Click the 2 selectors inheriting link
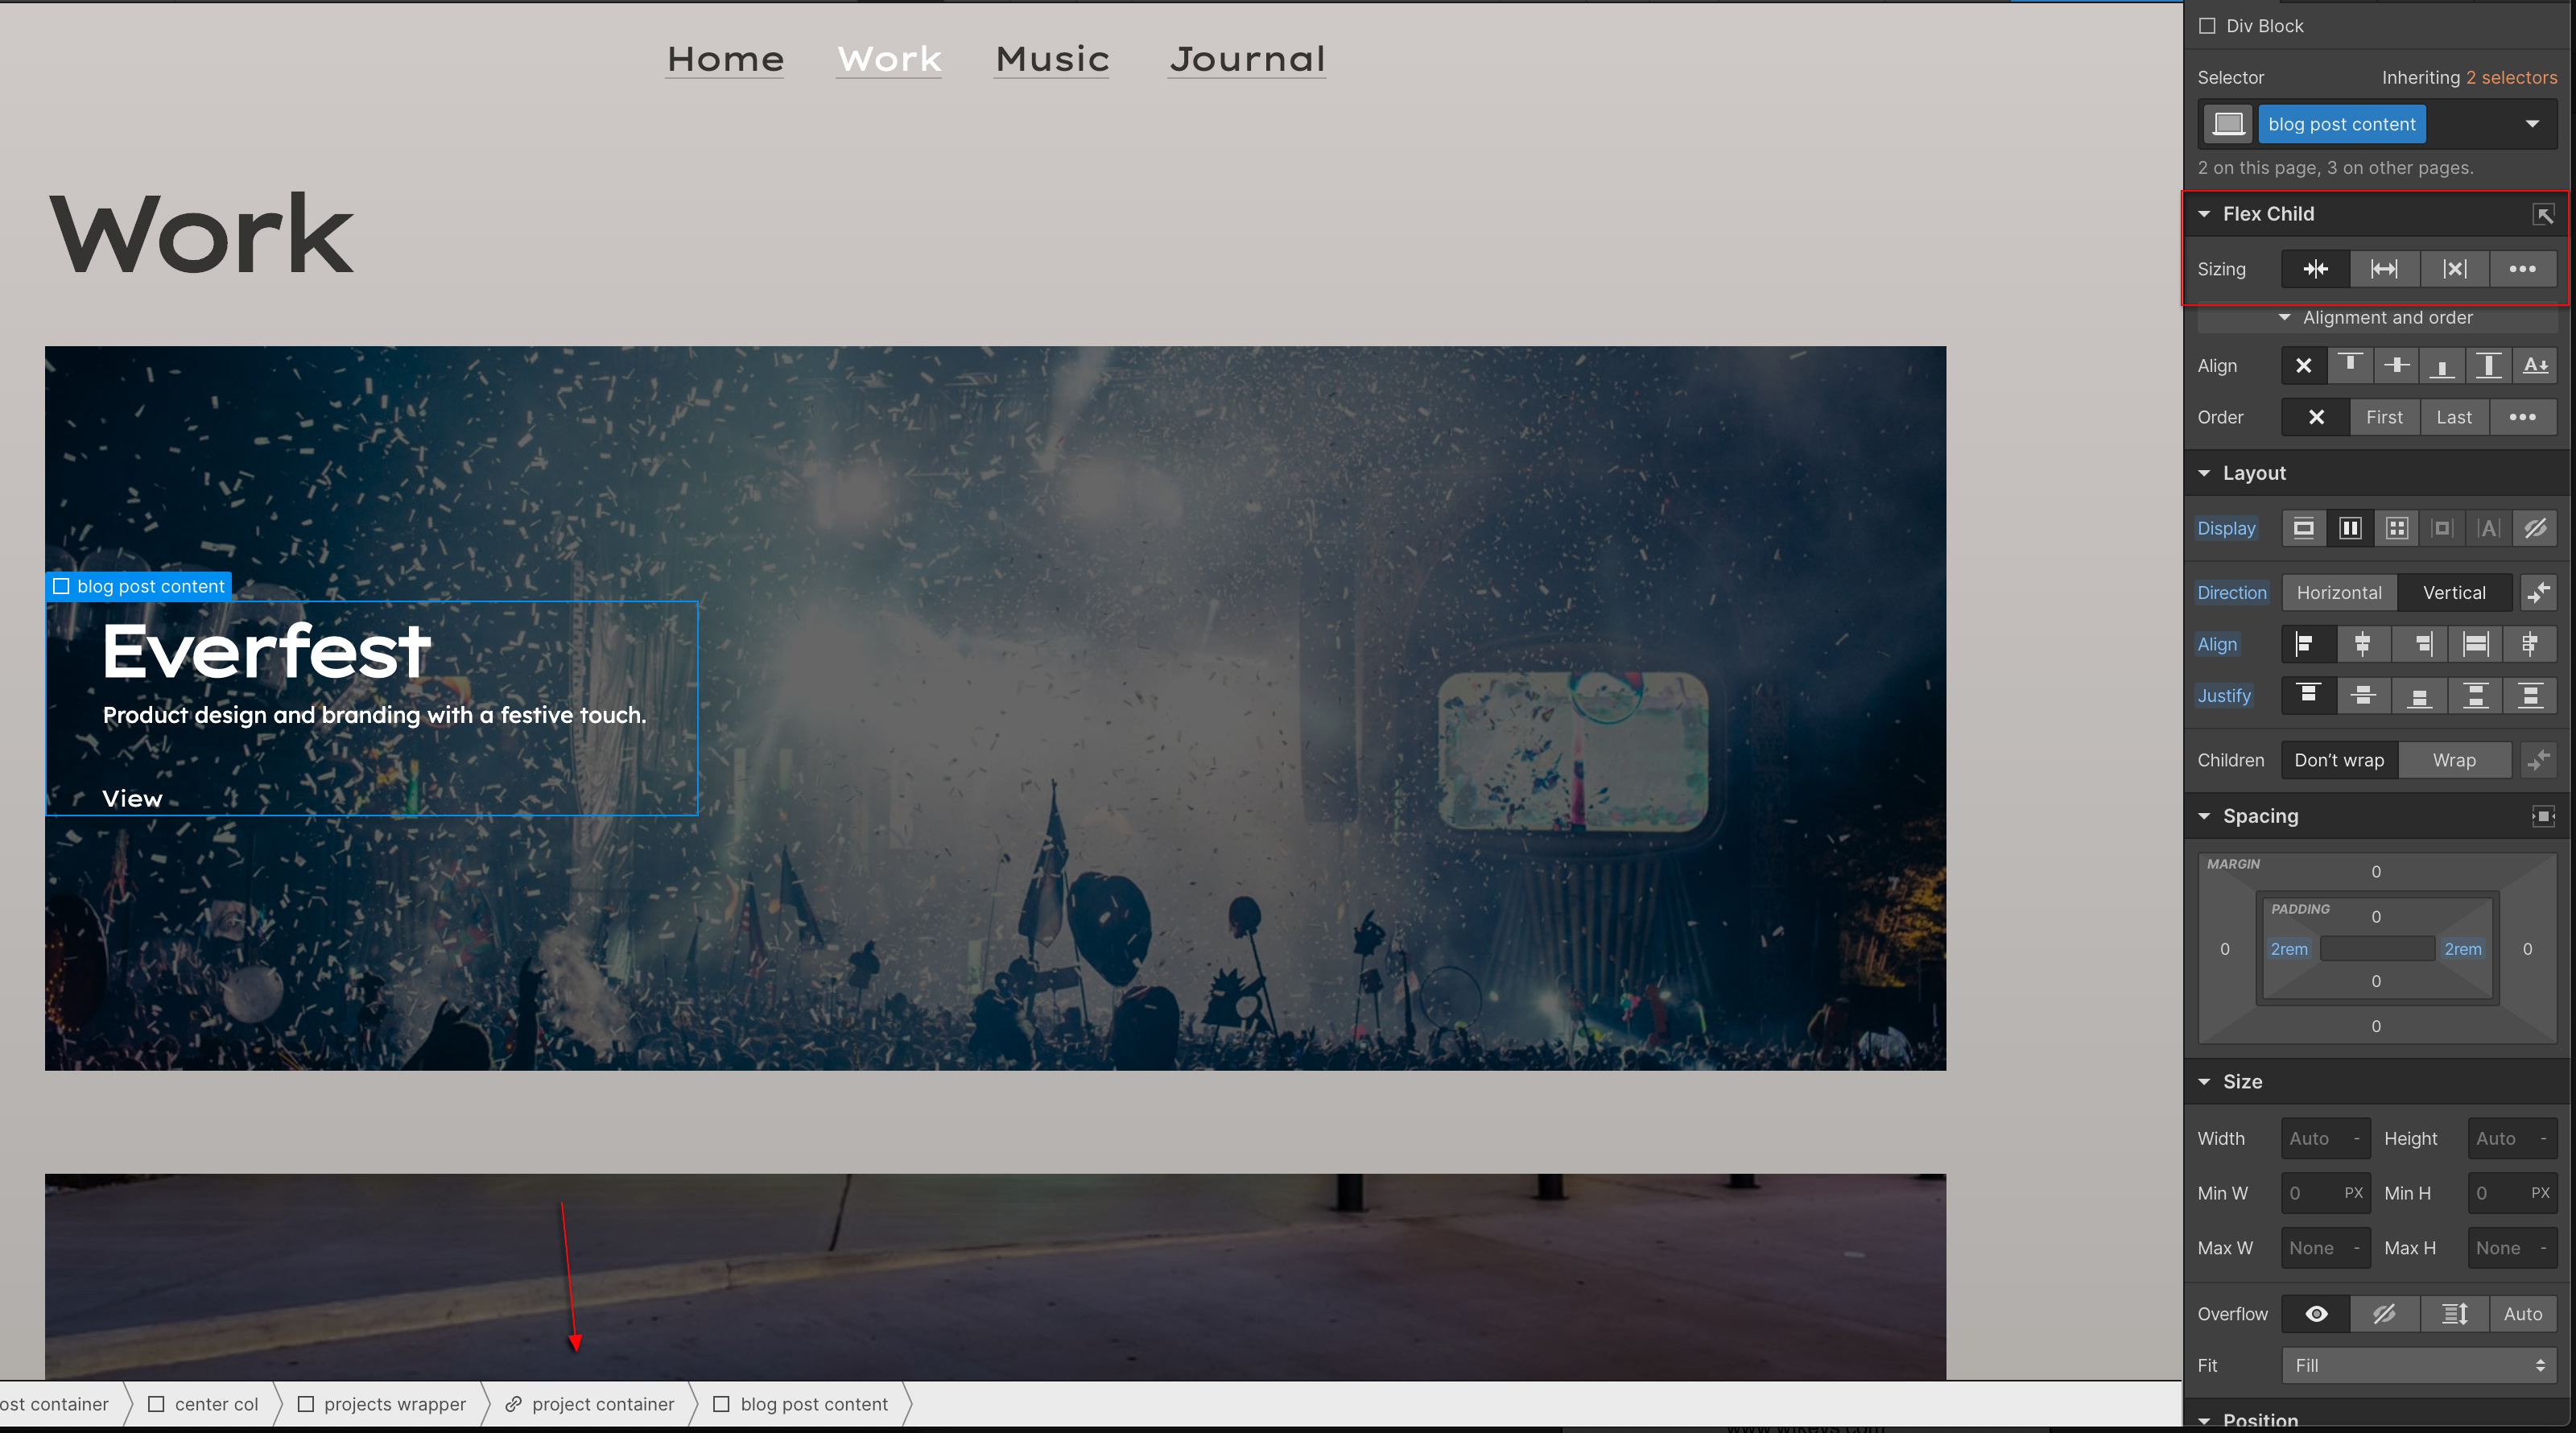2576x1433 pixels. 2510,77
